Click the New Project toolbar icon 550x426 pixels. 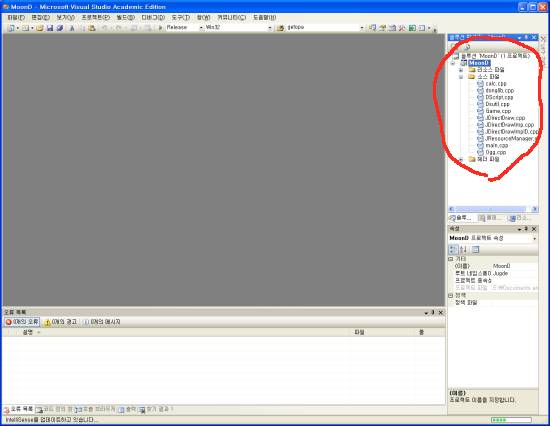(x=11, y=28)
